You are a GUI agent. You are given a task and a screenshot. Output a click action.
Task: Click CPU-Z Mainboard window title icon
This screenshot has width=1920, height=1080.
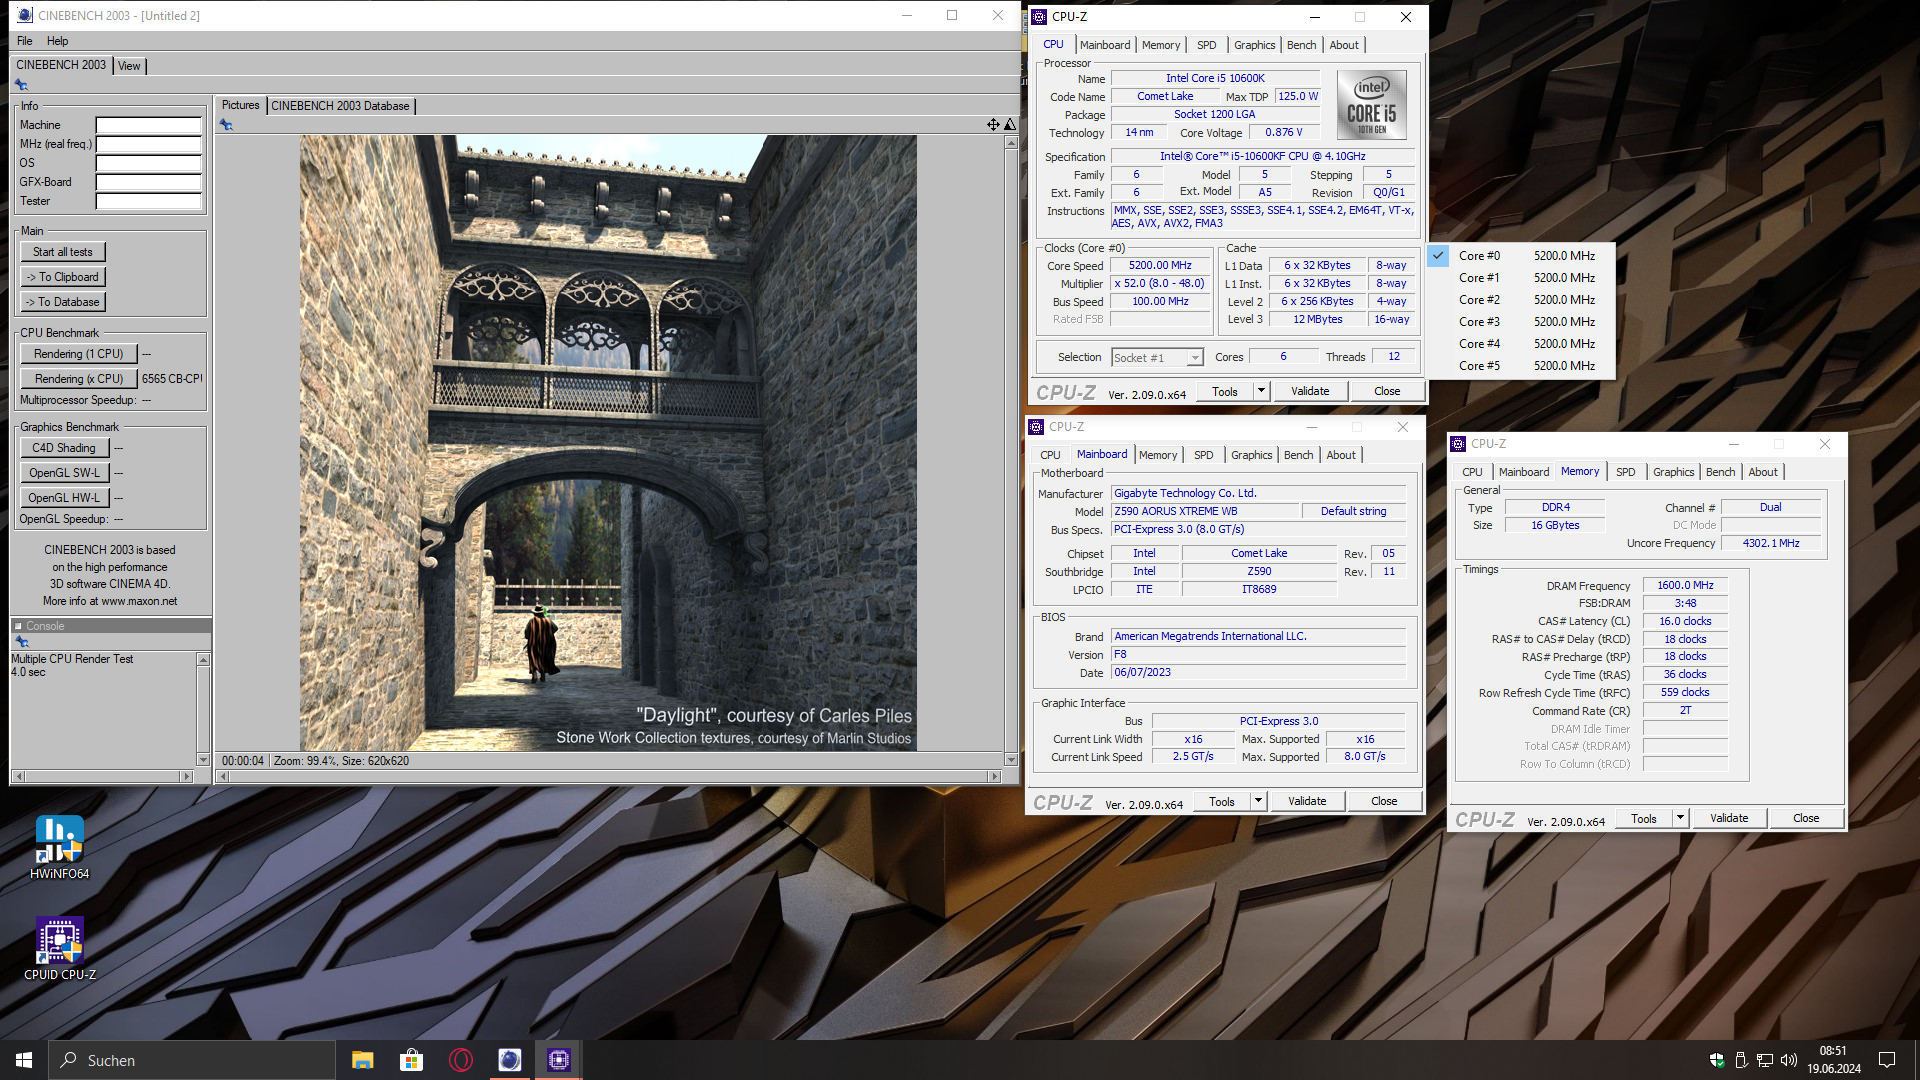(x=1036, y=427)
